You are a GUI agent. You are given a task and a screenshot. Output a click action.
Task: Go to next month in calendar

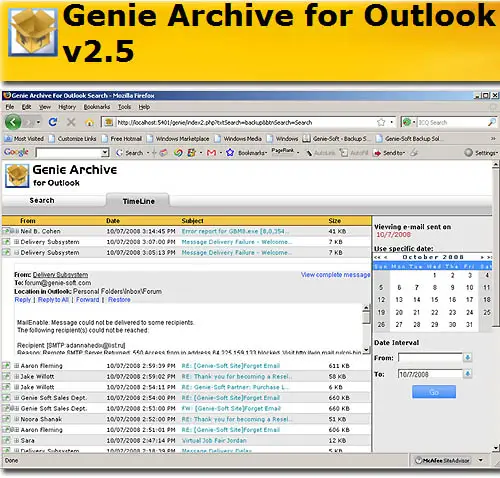coord(482,257)
